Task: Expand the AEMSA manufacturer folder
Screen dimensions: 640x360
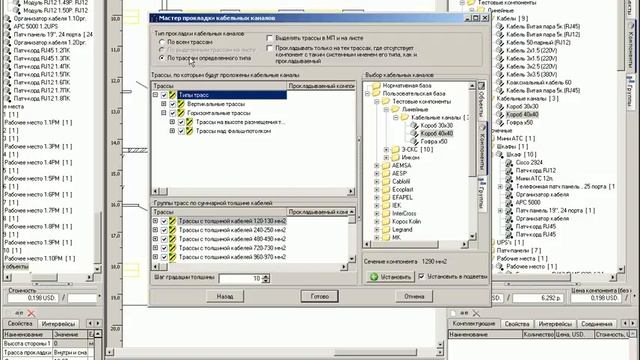Action: pos(377,165)
